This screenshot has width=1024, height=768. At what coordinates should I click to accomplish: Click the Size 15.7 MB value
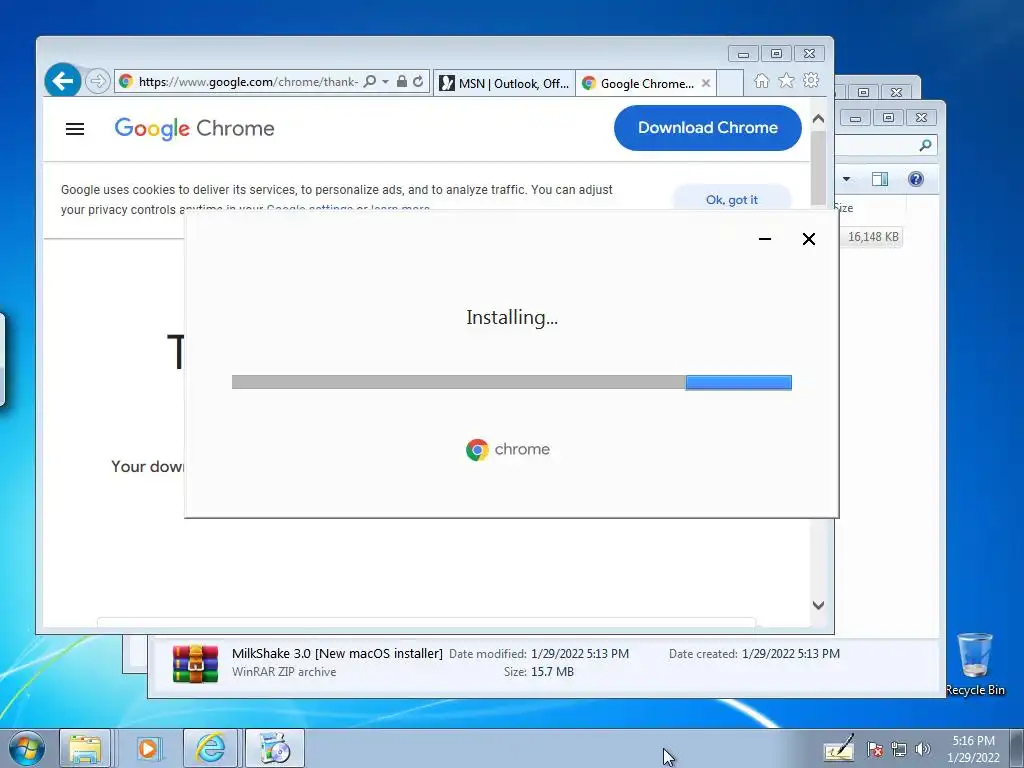552,671
